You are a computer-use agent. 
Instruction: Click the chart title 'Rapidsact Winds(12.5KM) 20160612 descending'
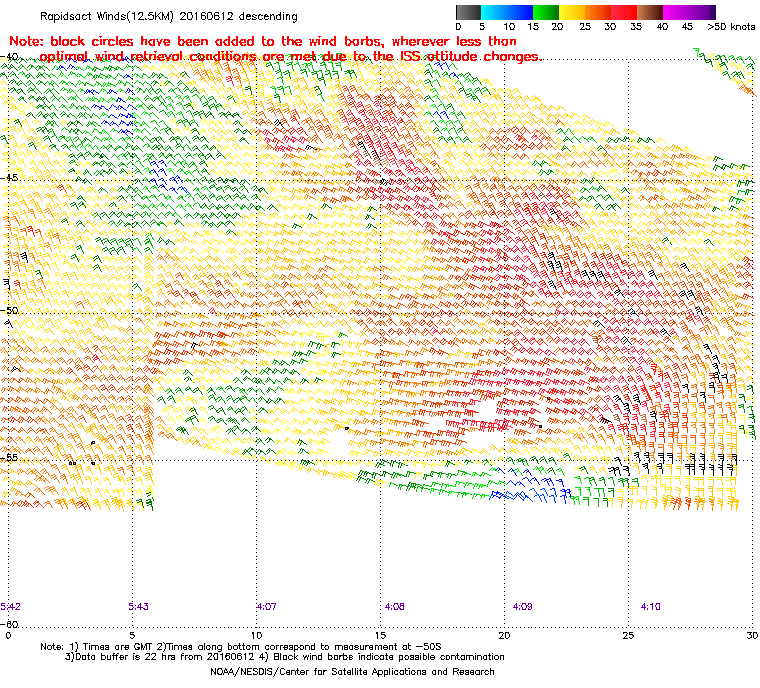(169, 16)
